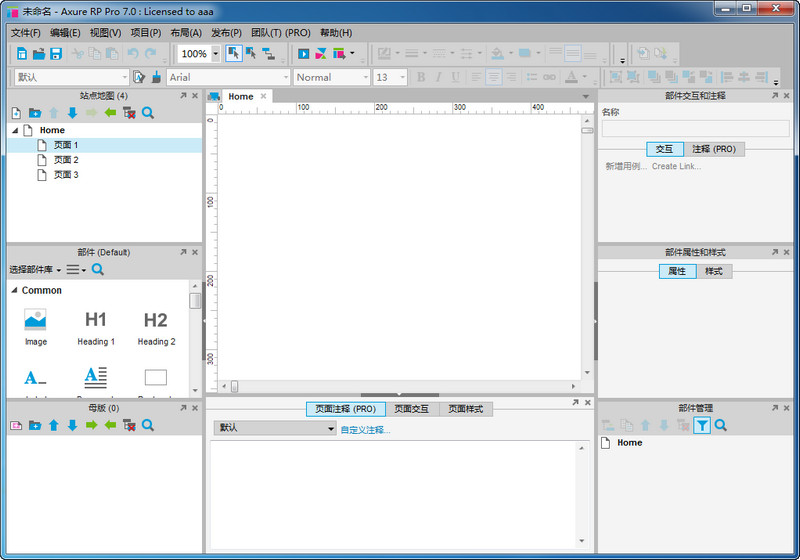Open the 编辑(E) menu

pyautogui.click(x=65, y=33)
